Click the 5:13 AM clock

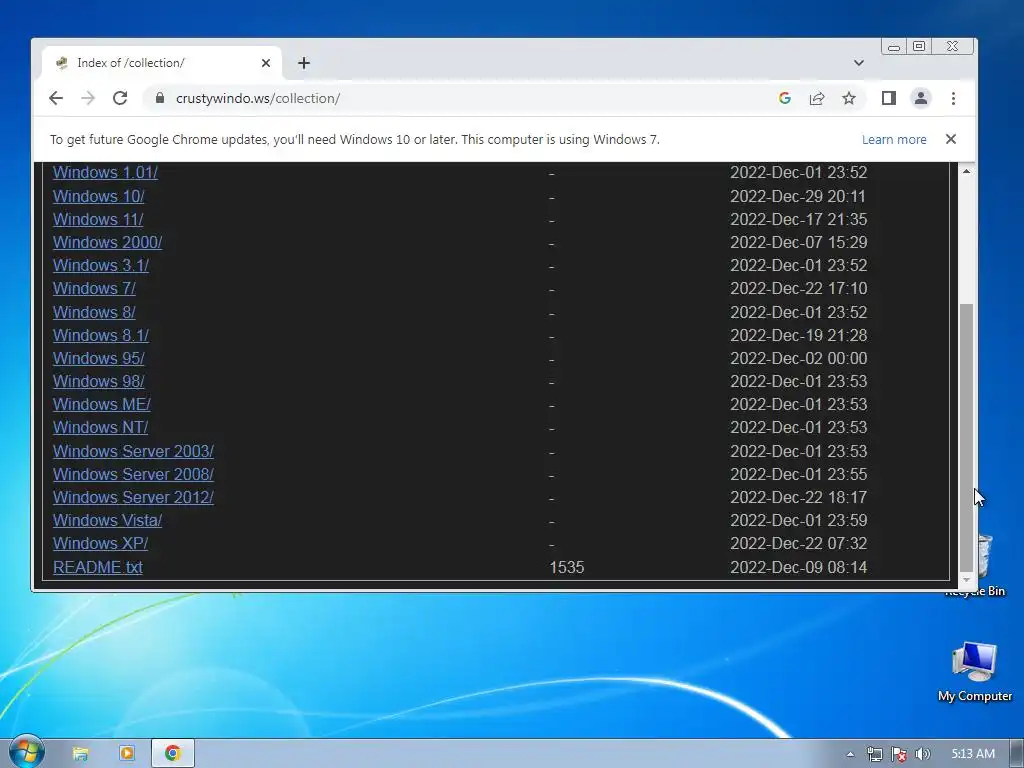pyautogui.click(x=973, y=754)
